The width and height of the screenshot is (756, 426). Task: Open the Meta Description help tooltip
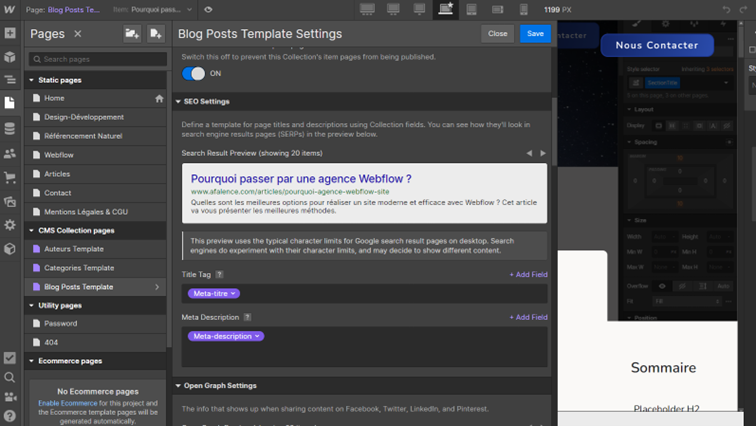point(247,317)
